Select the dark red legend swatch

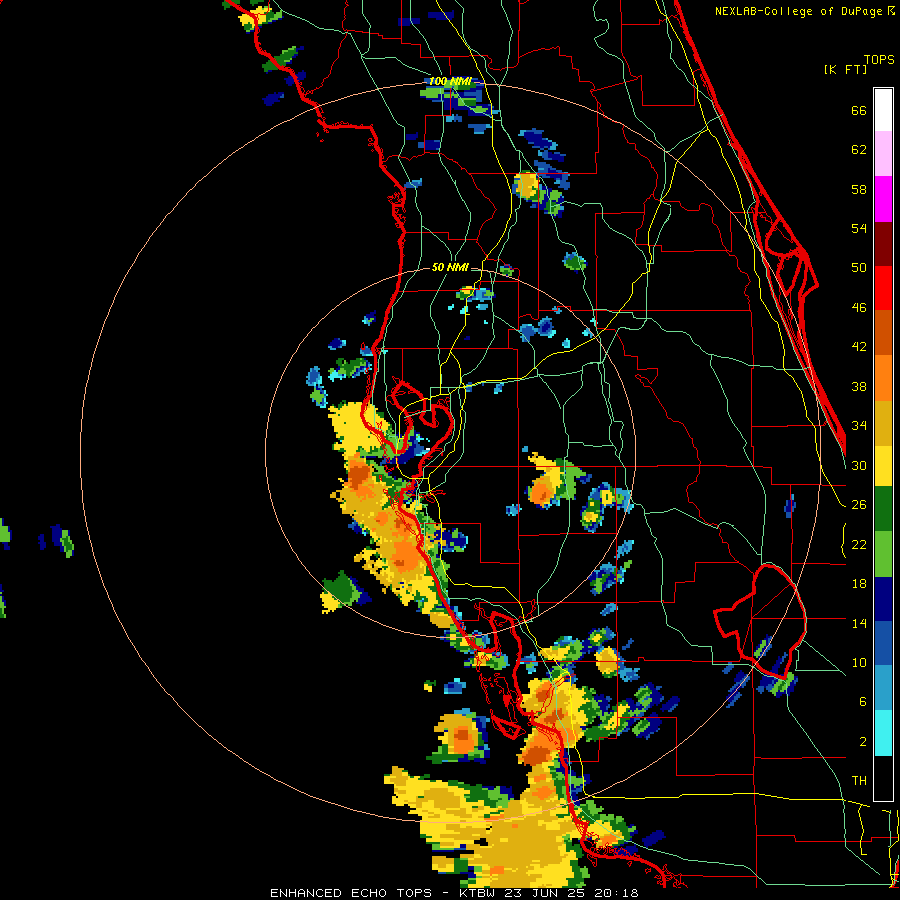click(x=883, y=243)
